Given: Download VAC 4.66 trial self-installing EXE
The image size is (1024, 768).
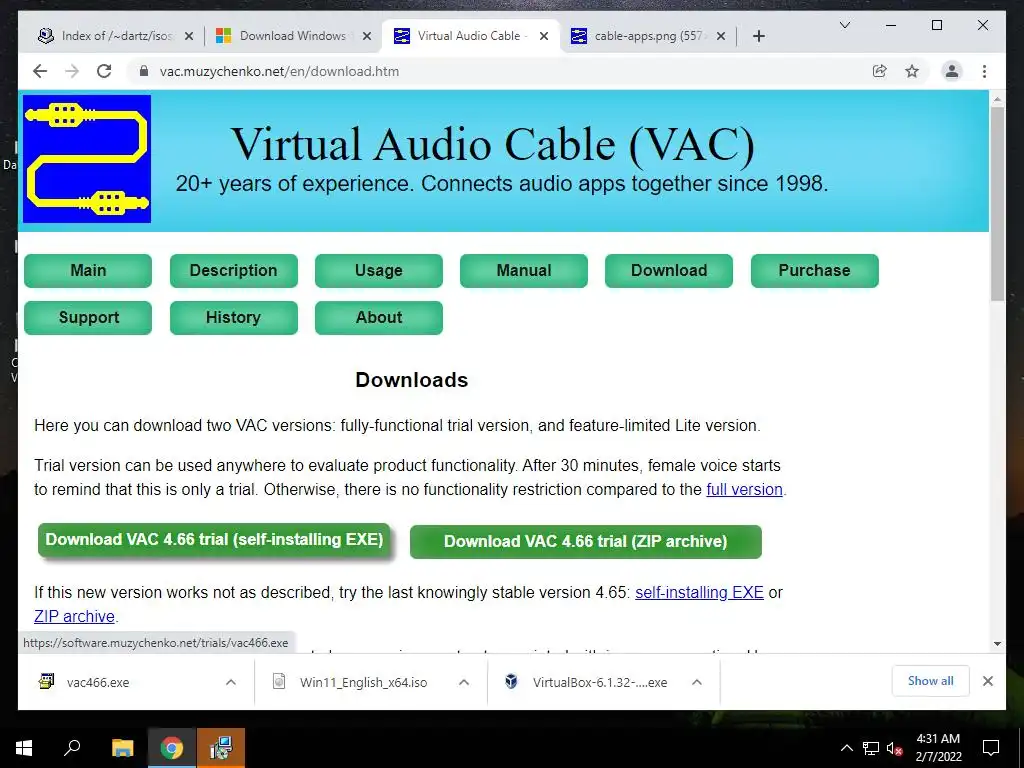Looking at the screenshot, I should click(214, 540).
